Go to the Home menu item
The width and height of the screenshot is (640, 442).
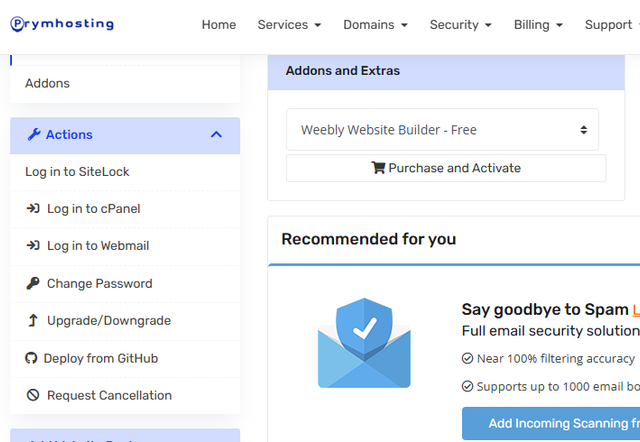tap(219, 25)
